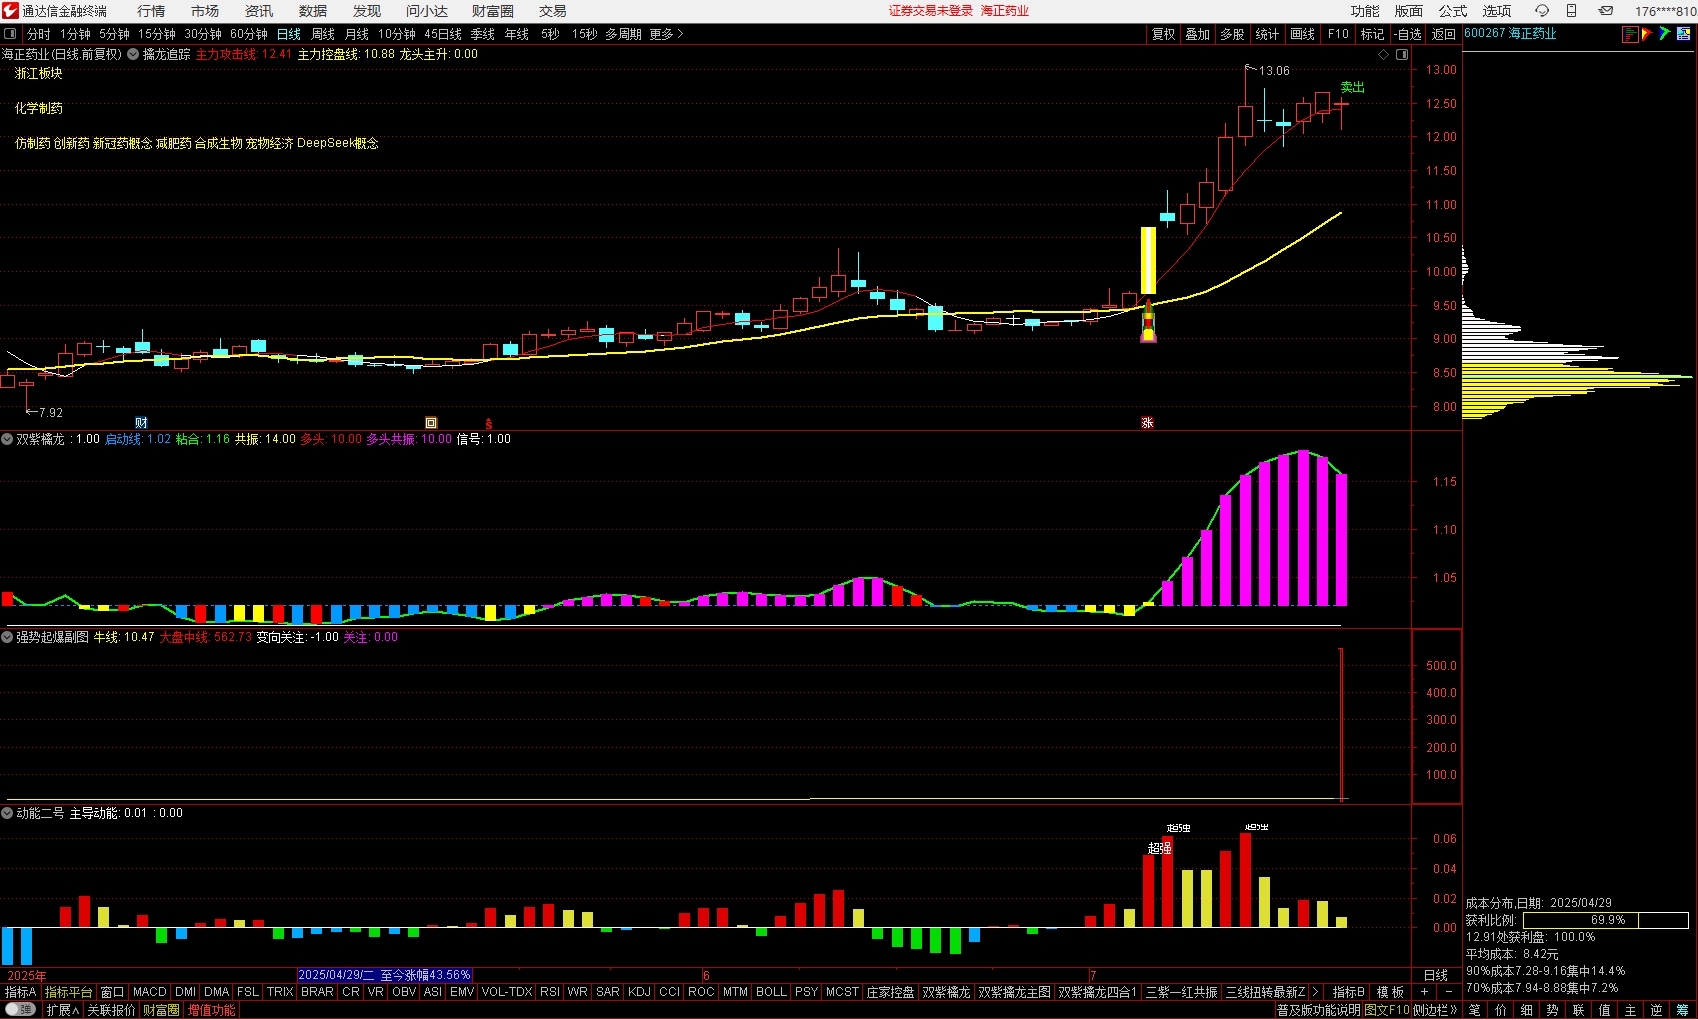Select the MACD indicator tab
The width and height of the screenshot is (1698, 1020).
(x=149, y=992)
